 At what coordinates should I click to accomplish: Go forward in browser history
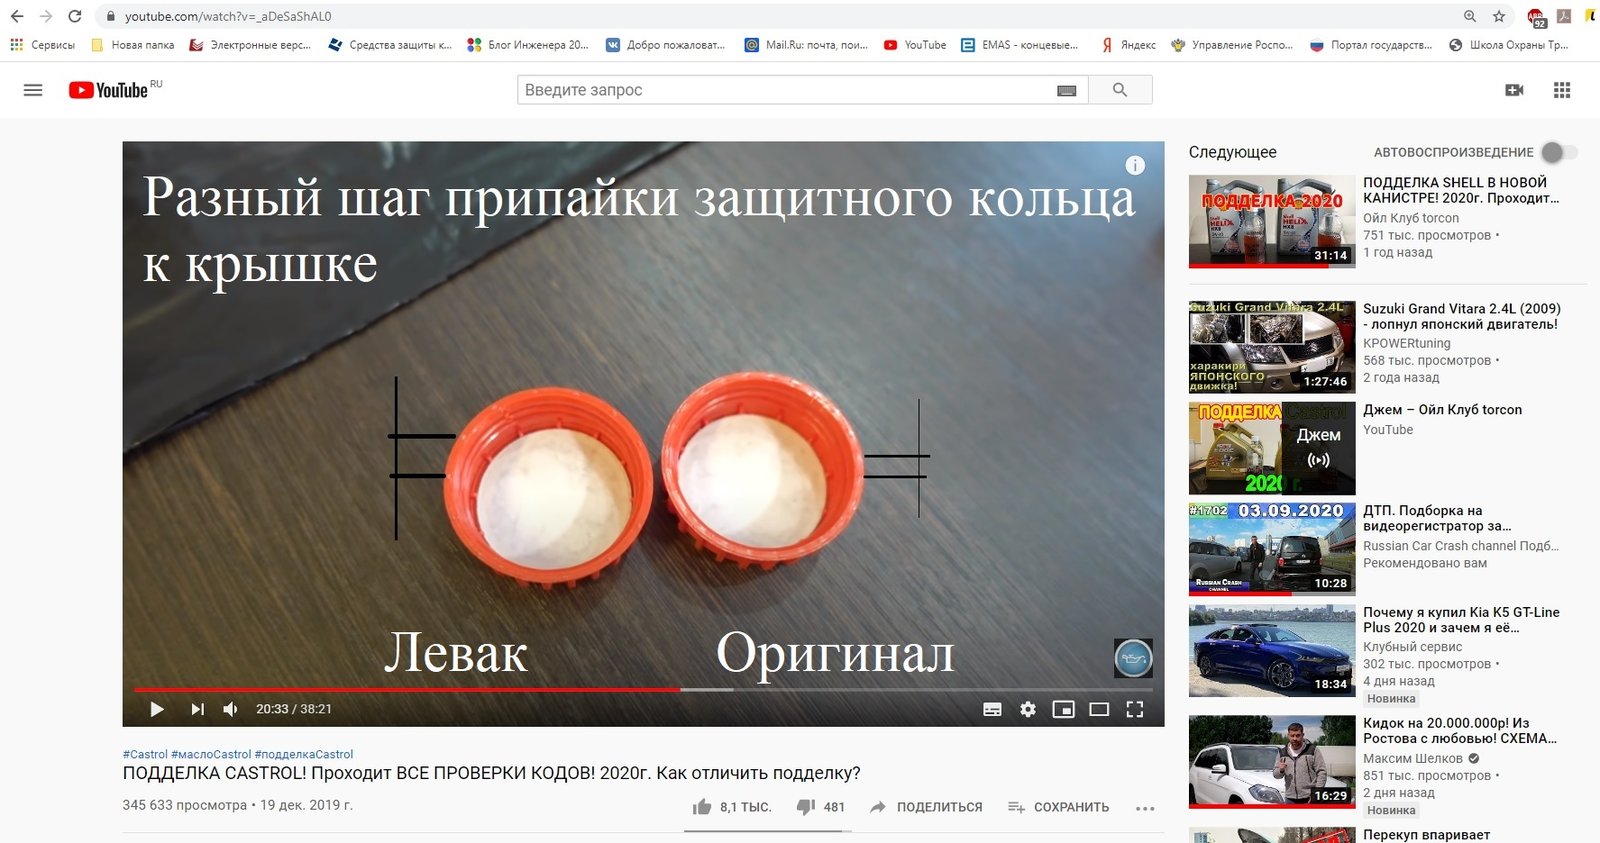click(x=46, y=16)
